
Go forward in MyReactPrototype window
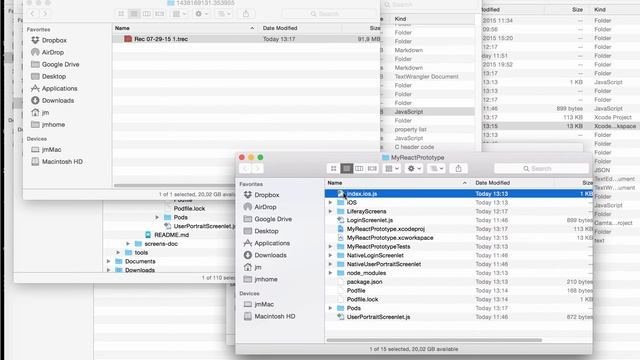(258, 169)
